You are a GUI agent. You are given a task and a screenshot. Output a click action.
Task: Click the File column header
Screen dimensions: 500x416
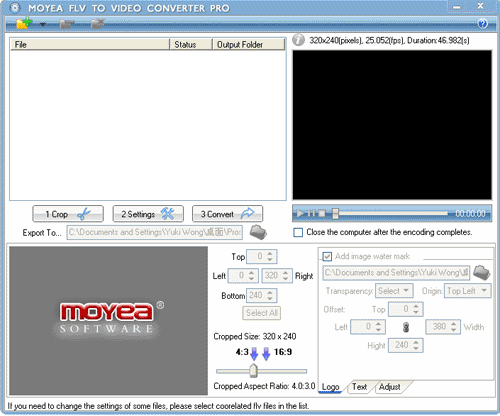coord(90,44)
